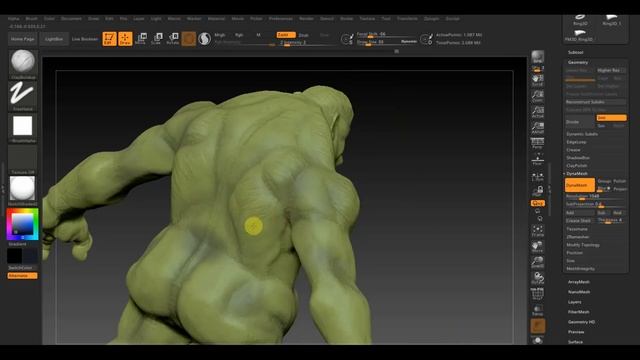The height and width of the screenshot is (360, 640).
Task: Toggle the orange XYZ rotation button
Action: tap(538, 203)
